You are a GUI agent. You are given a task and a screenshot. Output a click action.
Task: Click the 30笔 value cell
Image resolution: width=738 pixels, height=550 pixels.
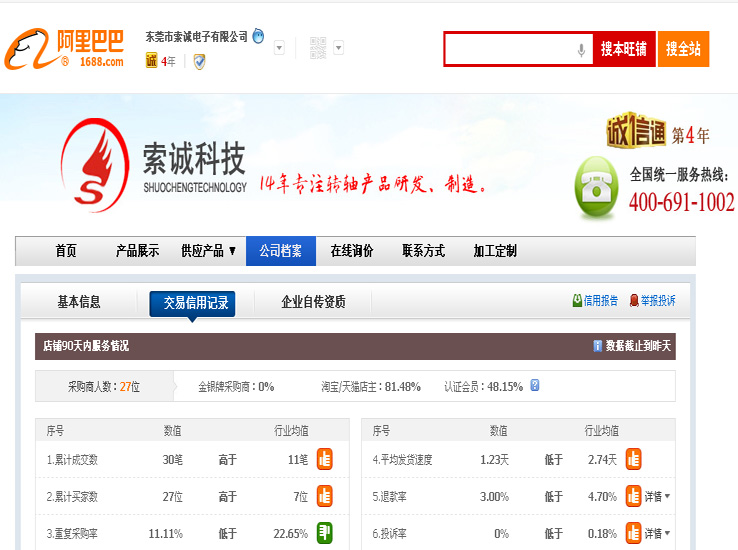[173, 460]
